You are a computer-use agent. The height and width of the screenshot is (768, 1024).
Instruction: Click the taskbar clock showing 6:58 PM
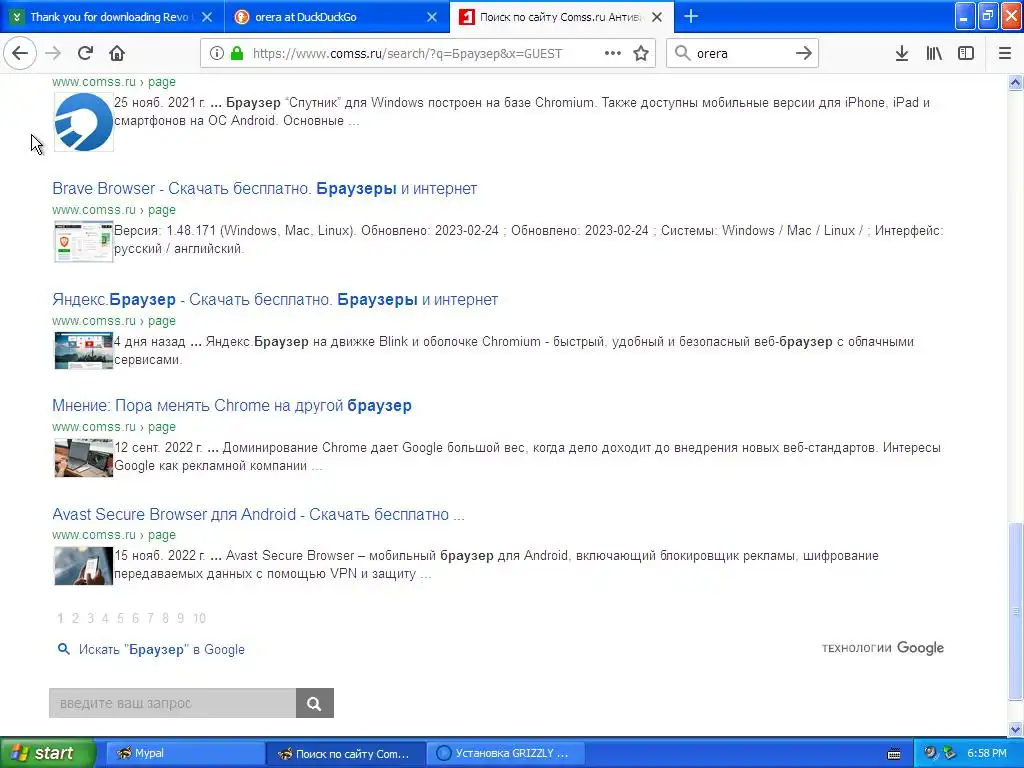(x=987, y=753)
